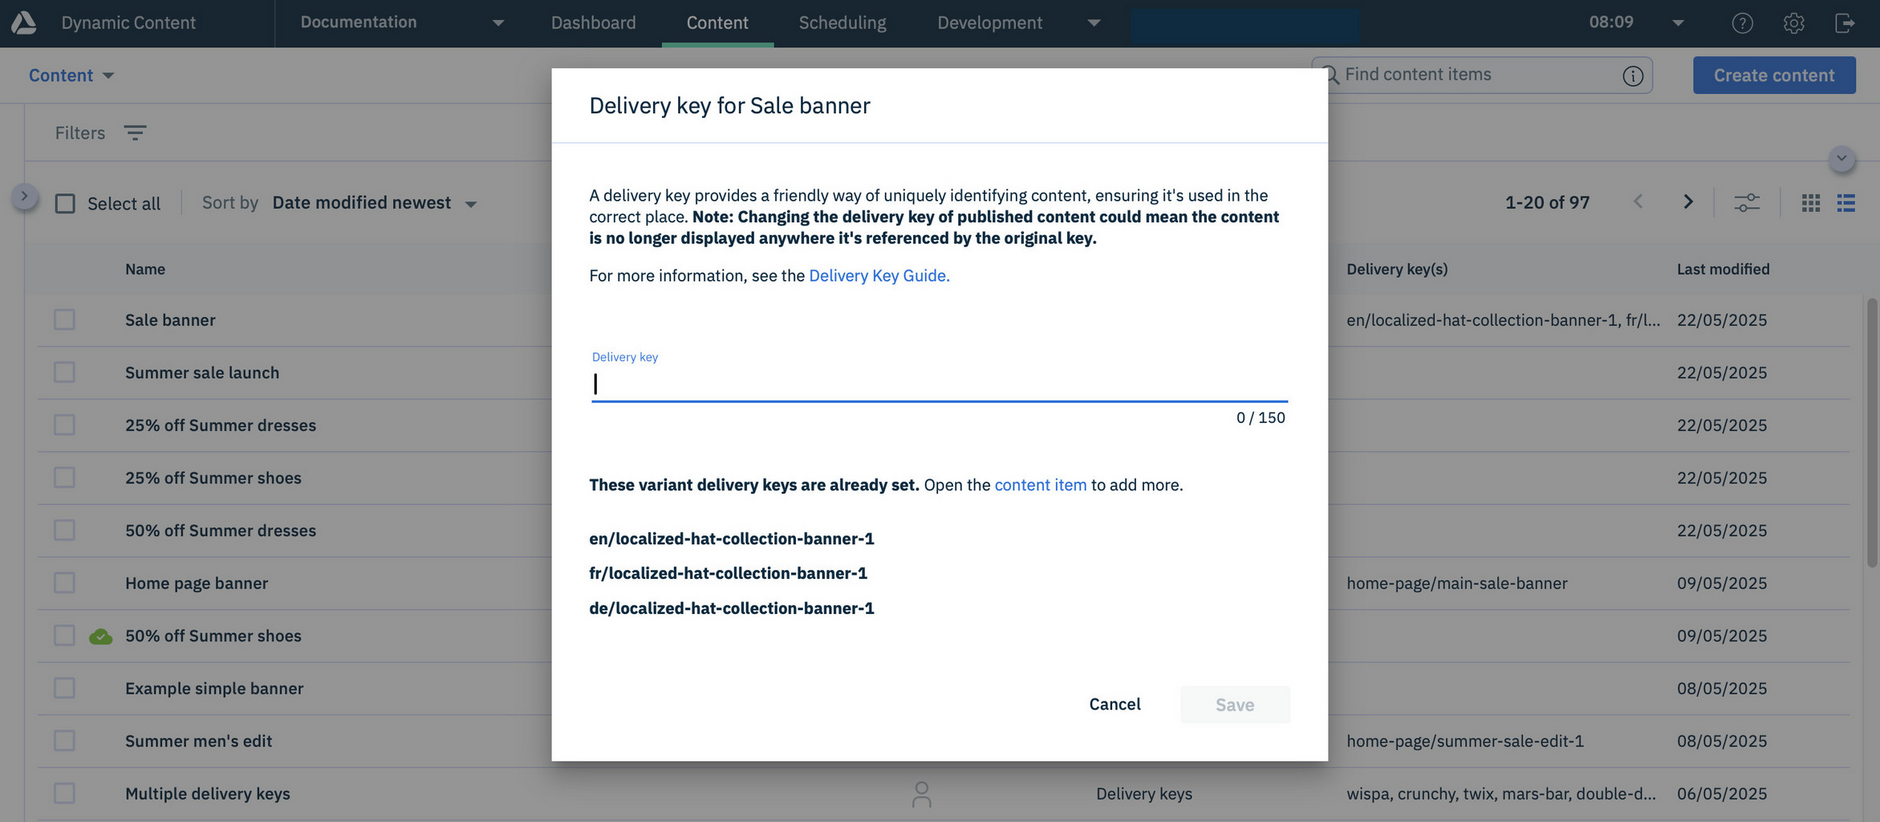Check the 25% off Summer shoes checkbox
The width and height of the screenshot is (1880, 822).
coord(65,478)
